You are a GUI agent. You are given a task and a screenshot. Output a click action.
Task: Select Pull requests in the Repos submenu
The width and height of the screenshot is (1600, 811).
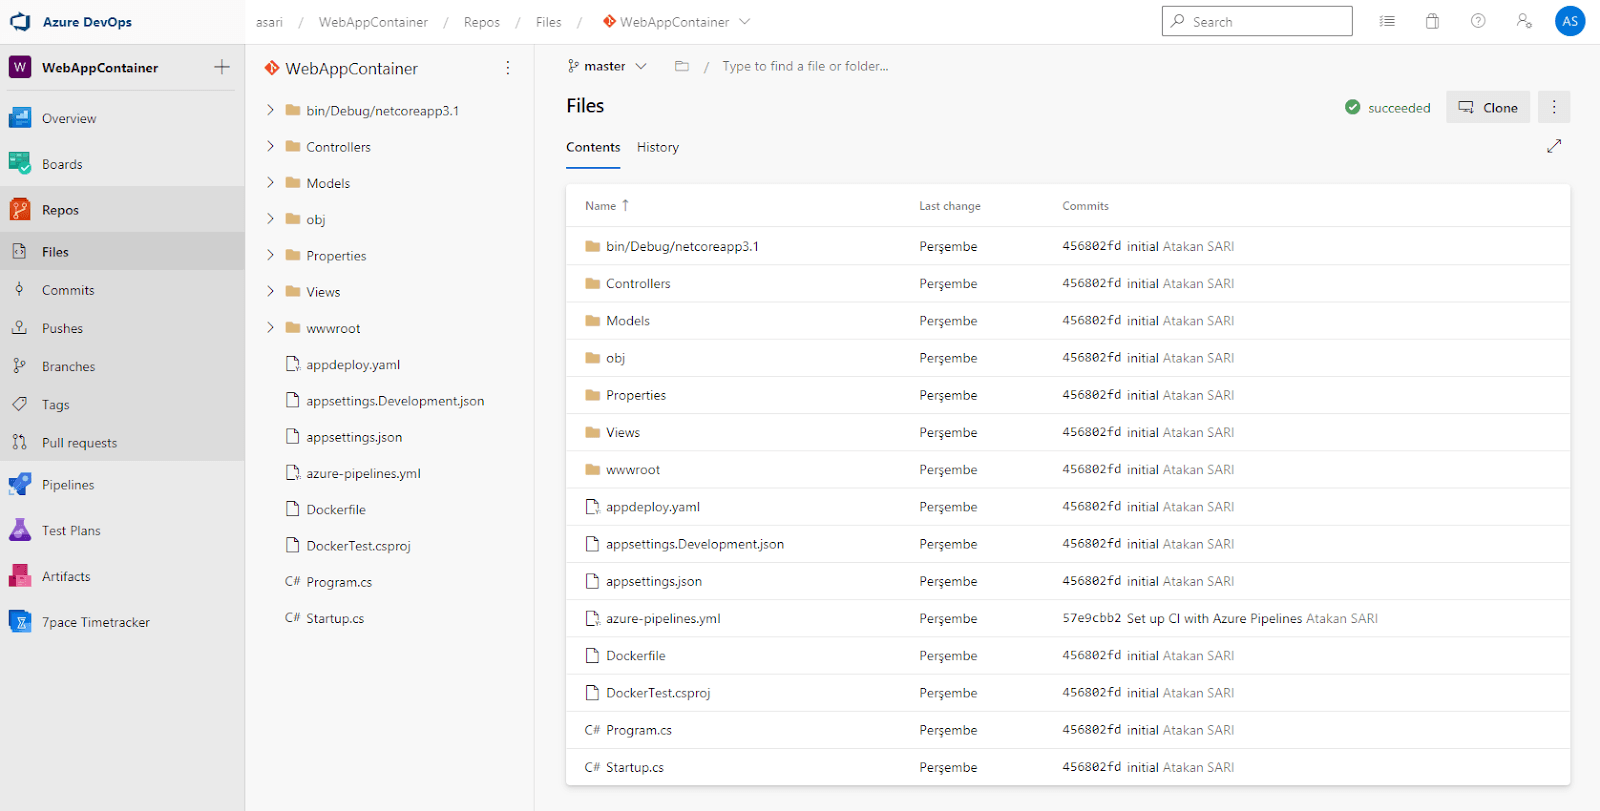(x=122, y=443)
